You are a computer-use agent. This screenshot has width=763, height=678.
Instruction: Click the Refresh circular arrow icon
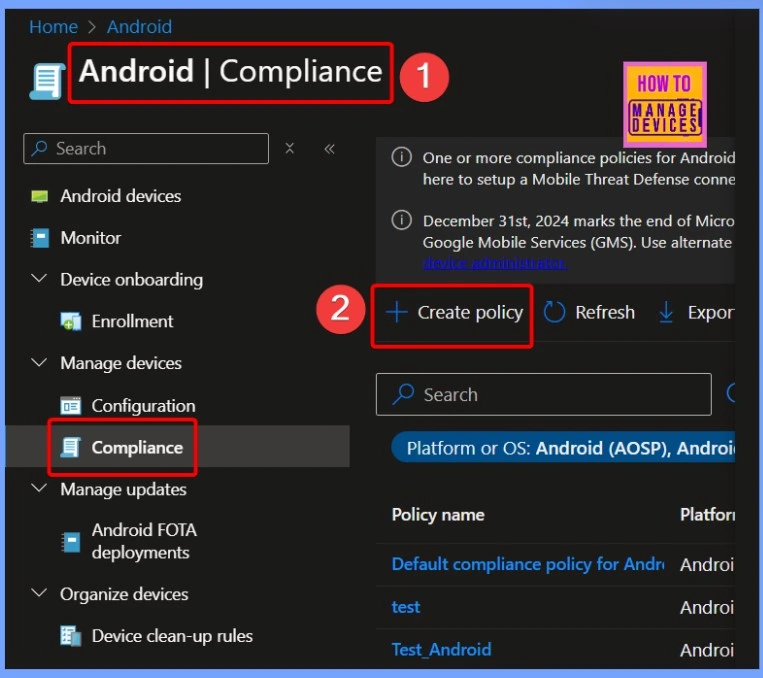pyautogui.click(x=554, y=312)
